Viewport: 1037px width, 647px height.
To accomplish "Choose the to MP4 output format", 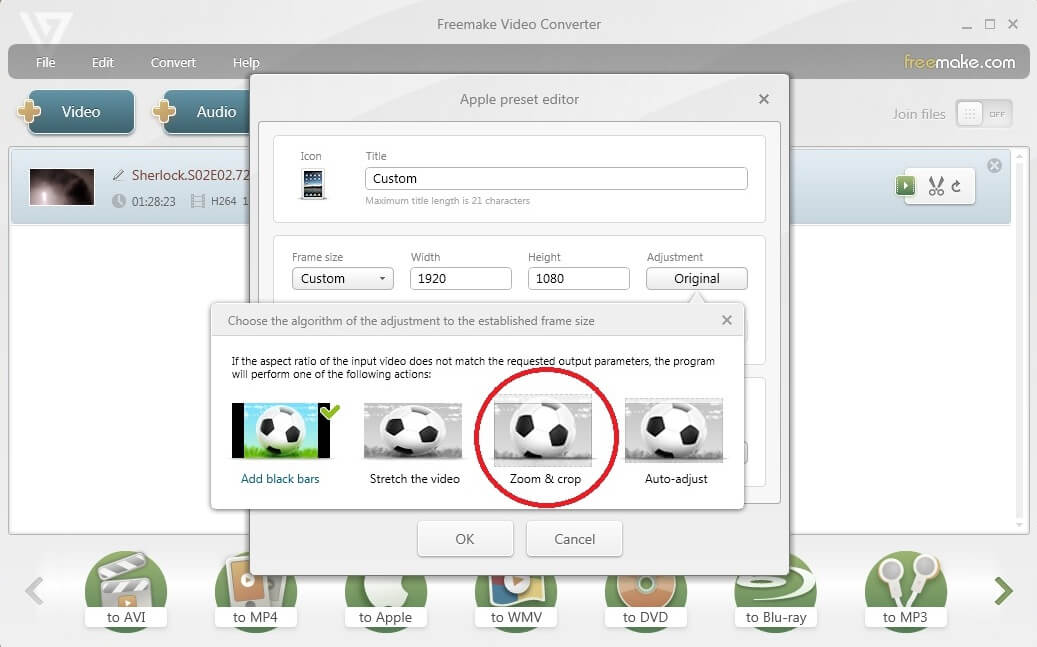I will pos(255,591).
